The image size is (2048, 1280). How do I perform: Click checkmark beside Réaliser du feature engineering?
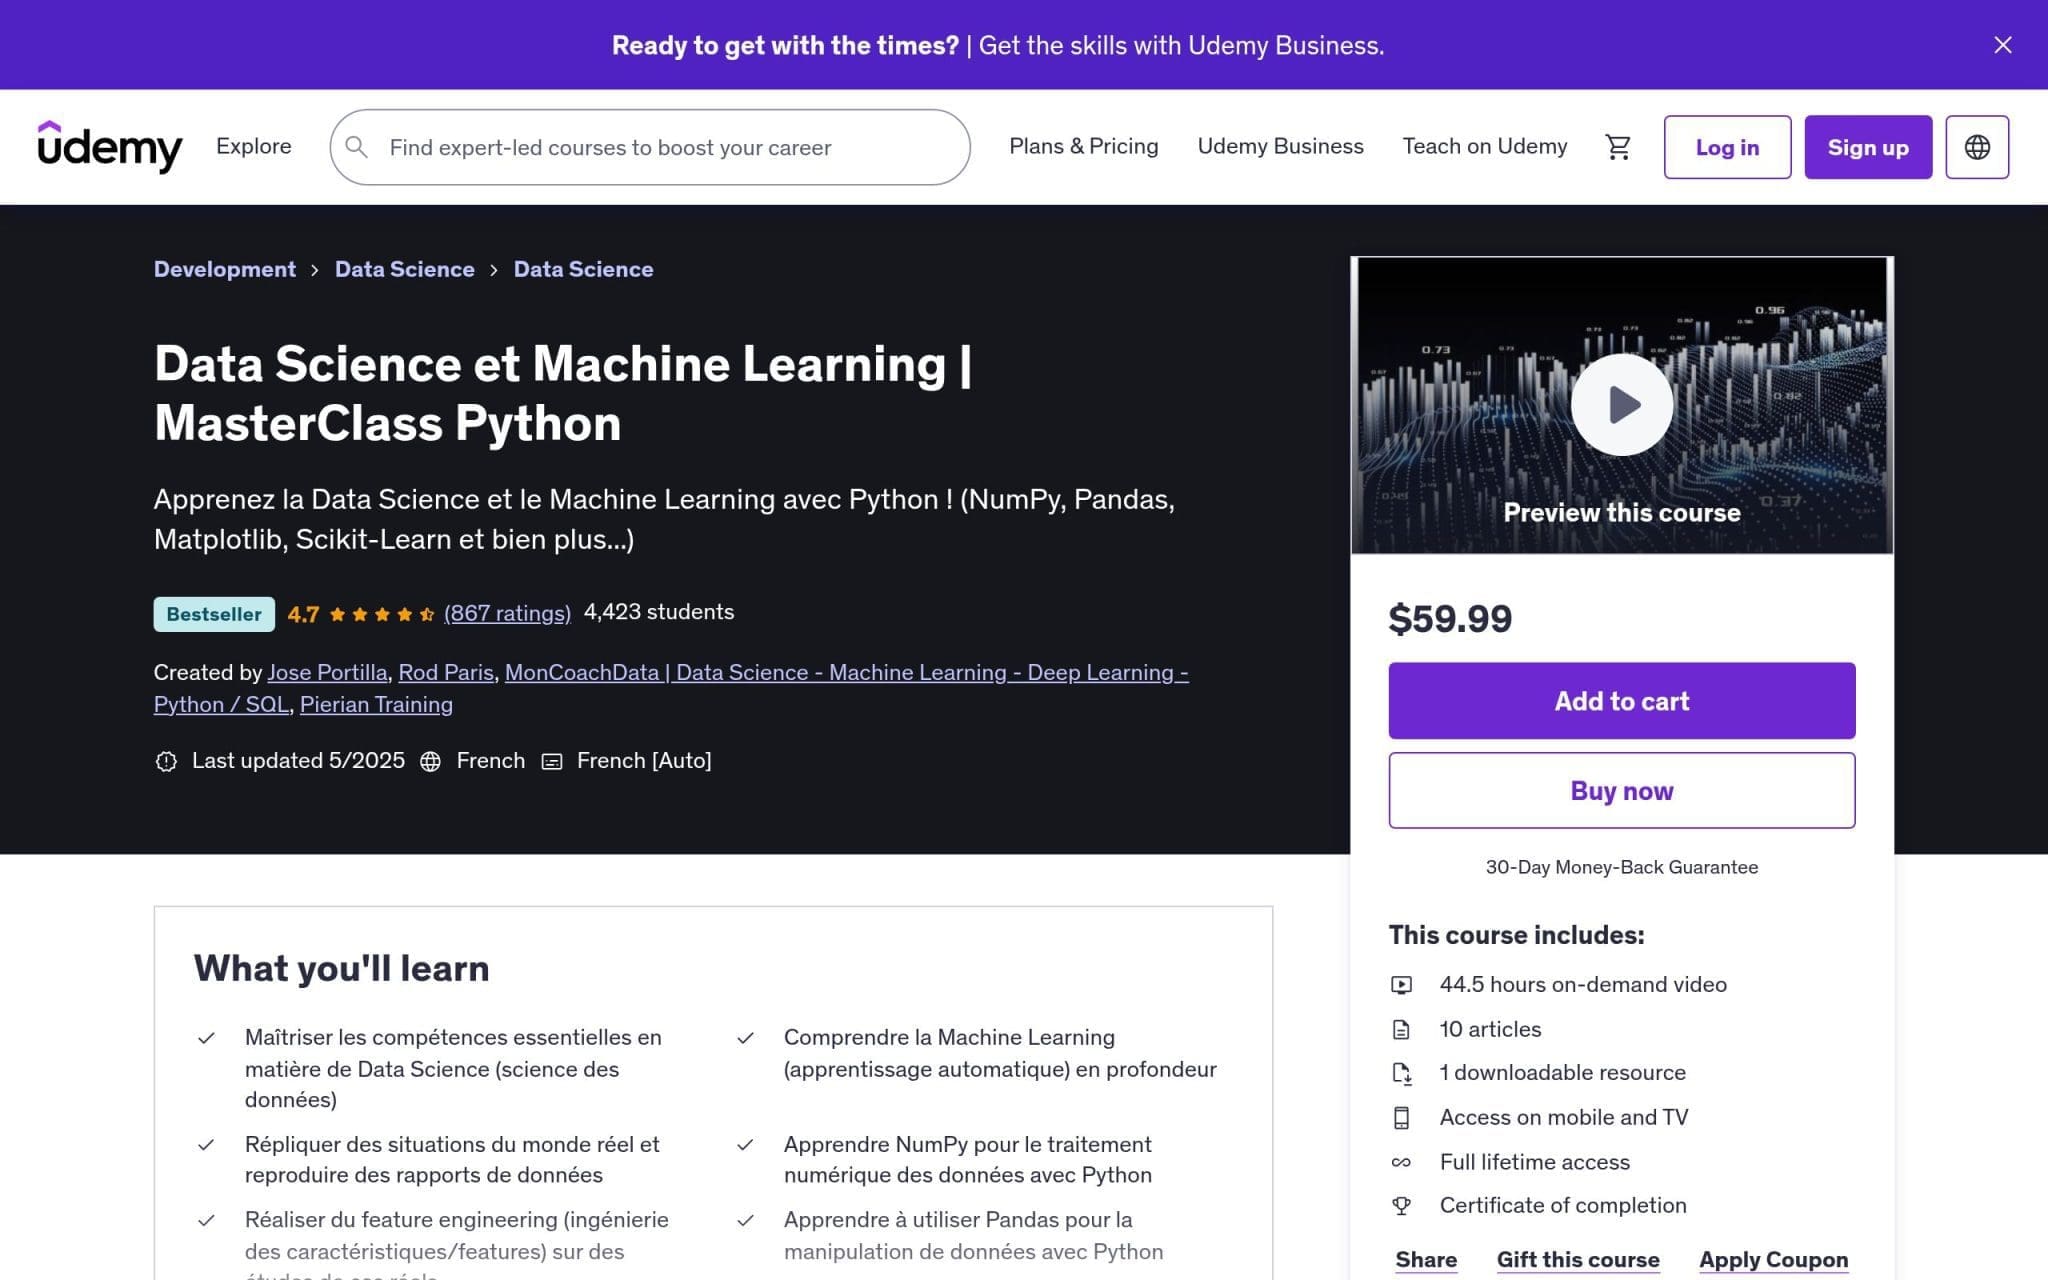[206, 1220]
